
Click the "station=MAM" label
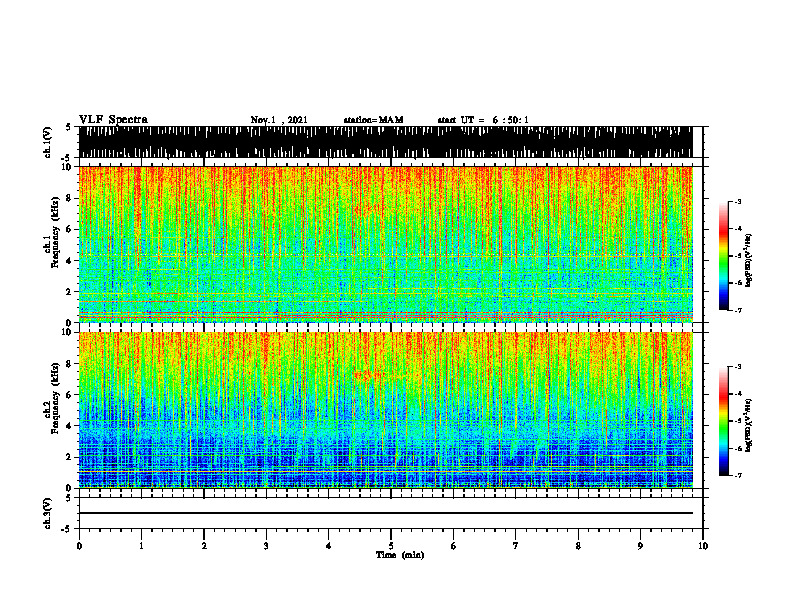pyautogui.click(x=373, y=120)
